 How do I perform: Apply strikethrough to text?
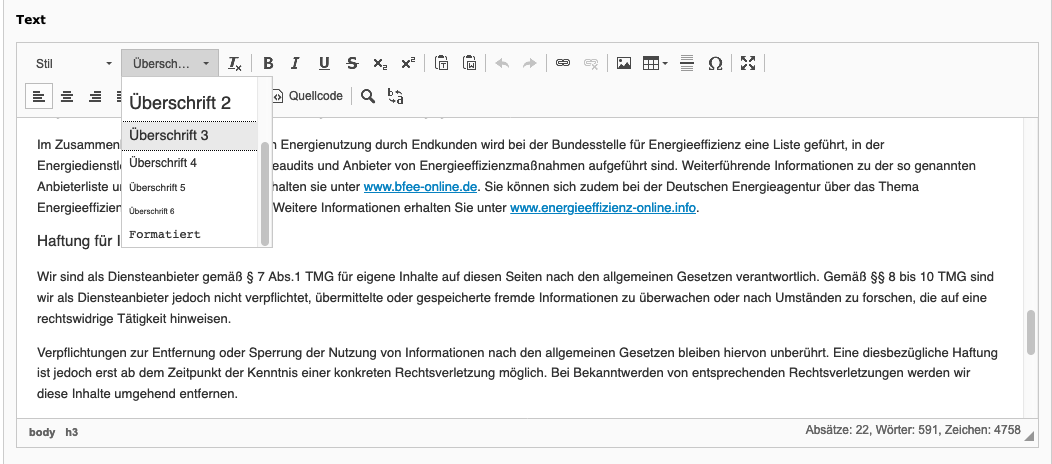click(x=352, y=63)
